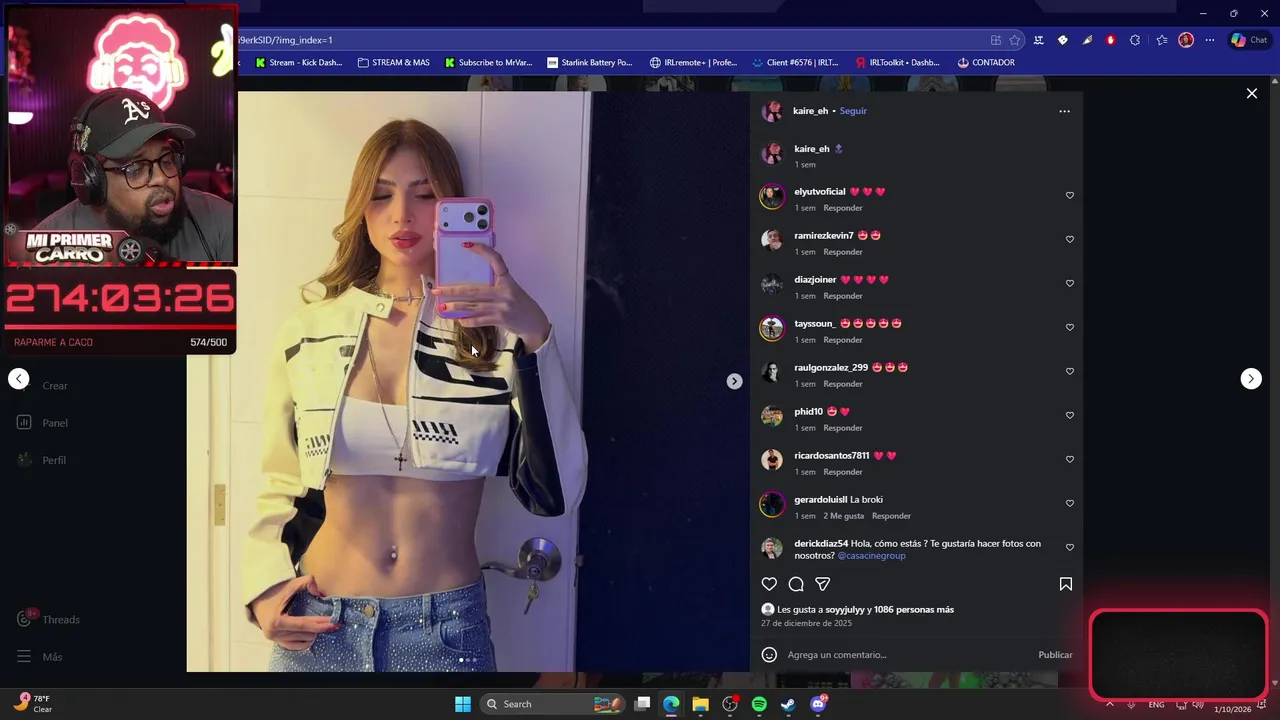This screenshot has height=720, width=1280.
Task: Like raulgonzalez_299's comment
Action: point(1069,371)
